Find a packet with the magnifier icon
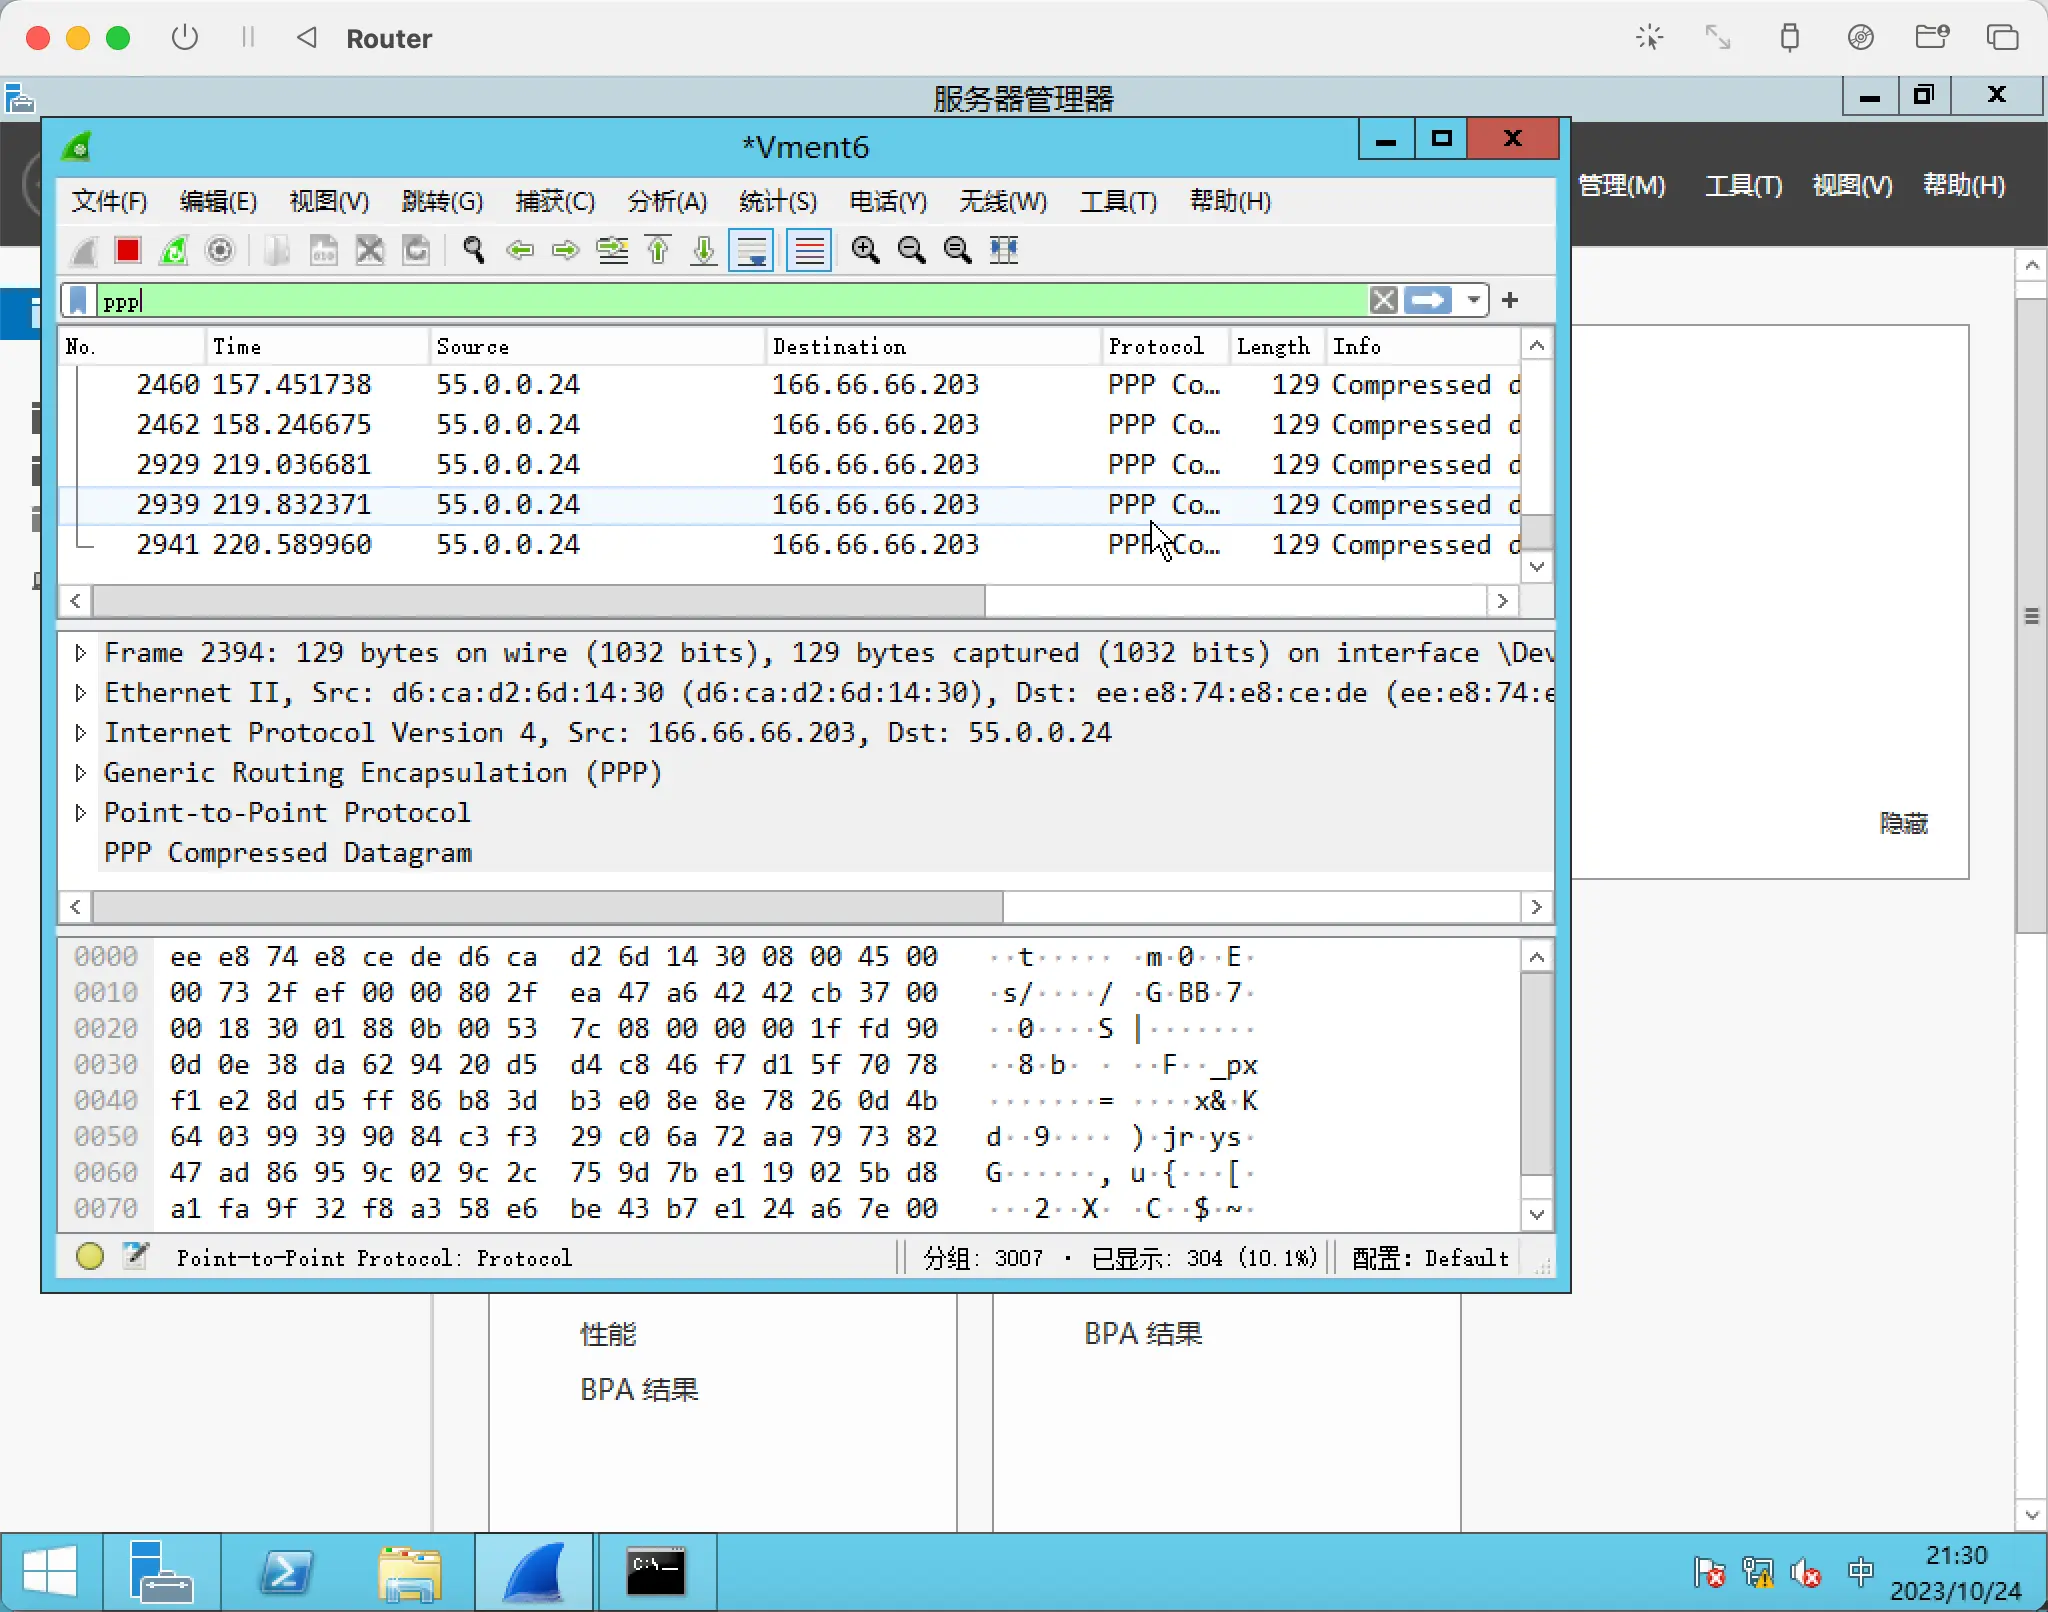Image resolution: width=2048 pixels, height=1612 pixels. (x=474, y=250)
